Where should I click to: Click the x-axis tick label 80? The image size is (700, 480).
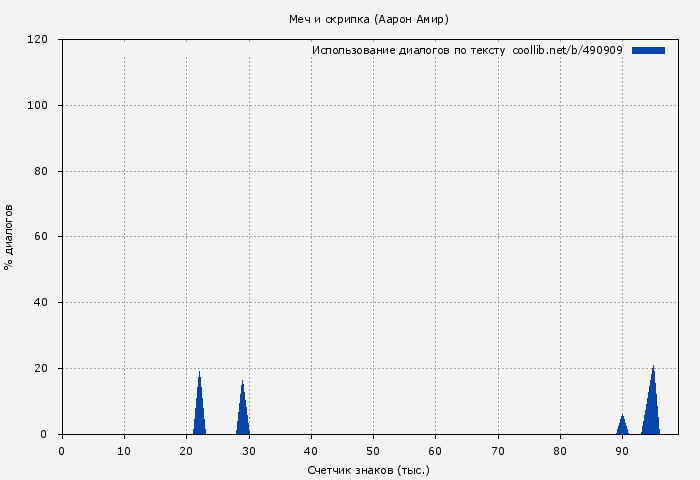[560, 451]
